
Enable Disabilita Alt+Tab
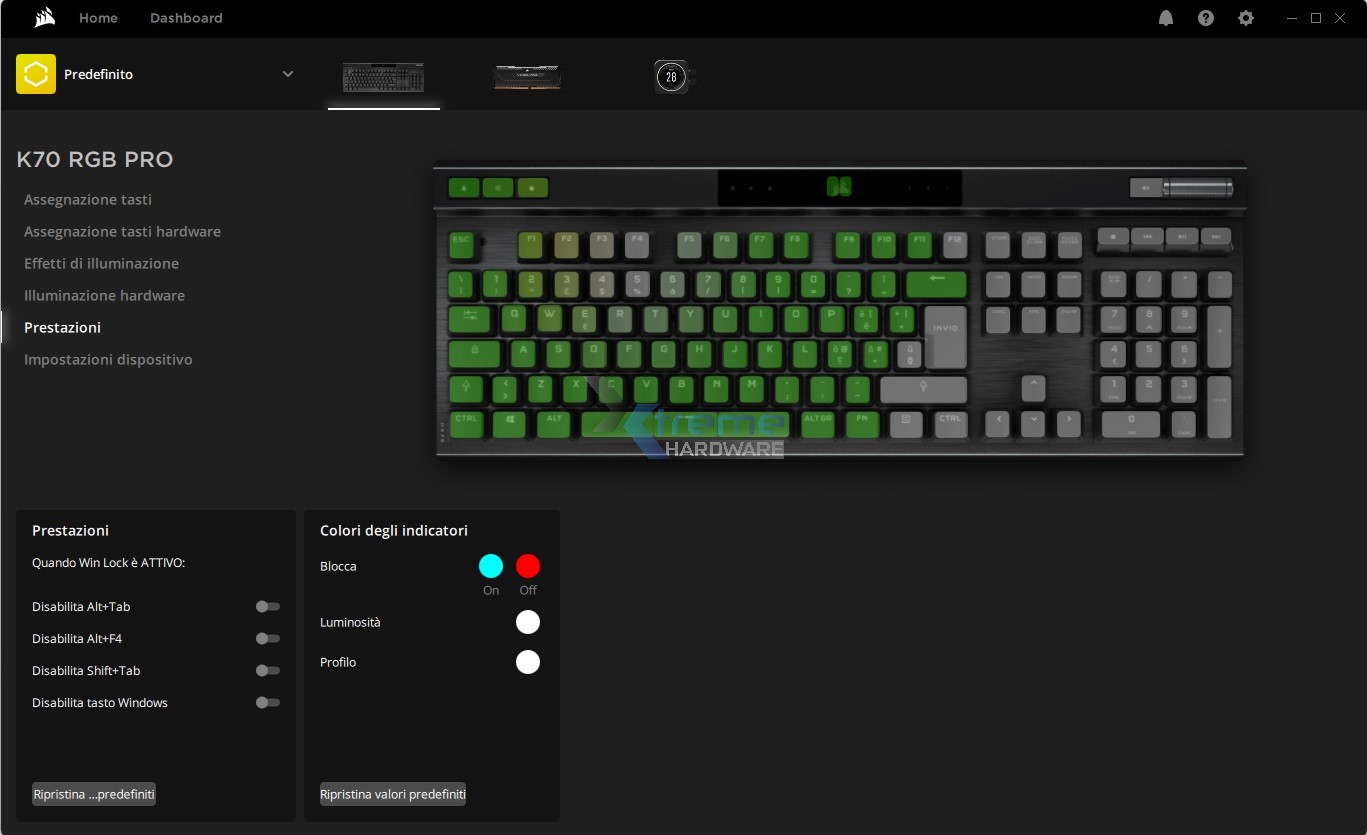click(267, 606)
